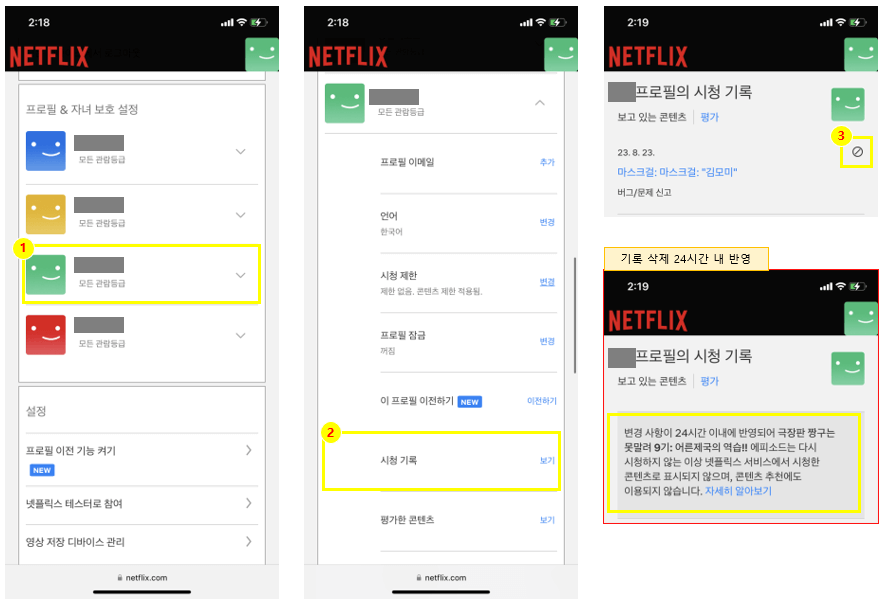Tap the Netflix logo on the profile settings screen
The image size is (886, 609).
coord(348,56)
